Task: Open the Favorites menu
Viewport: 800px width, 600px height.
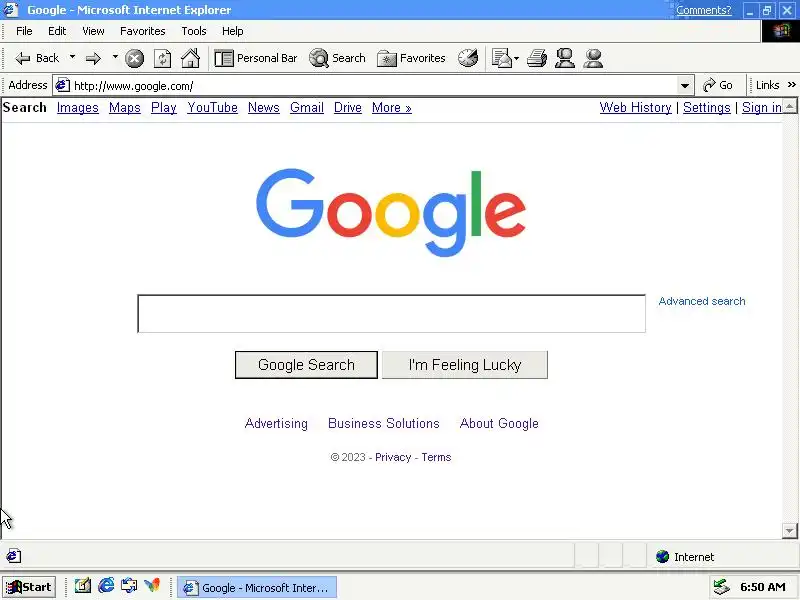Action: tap(143, 31)
